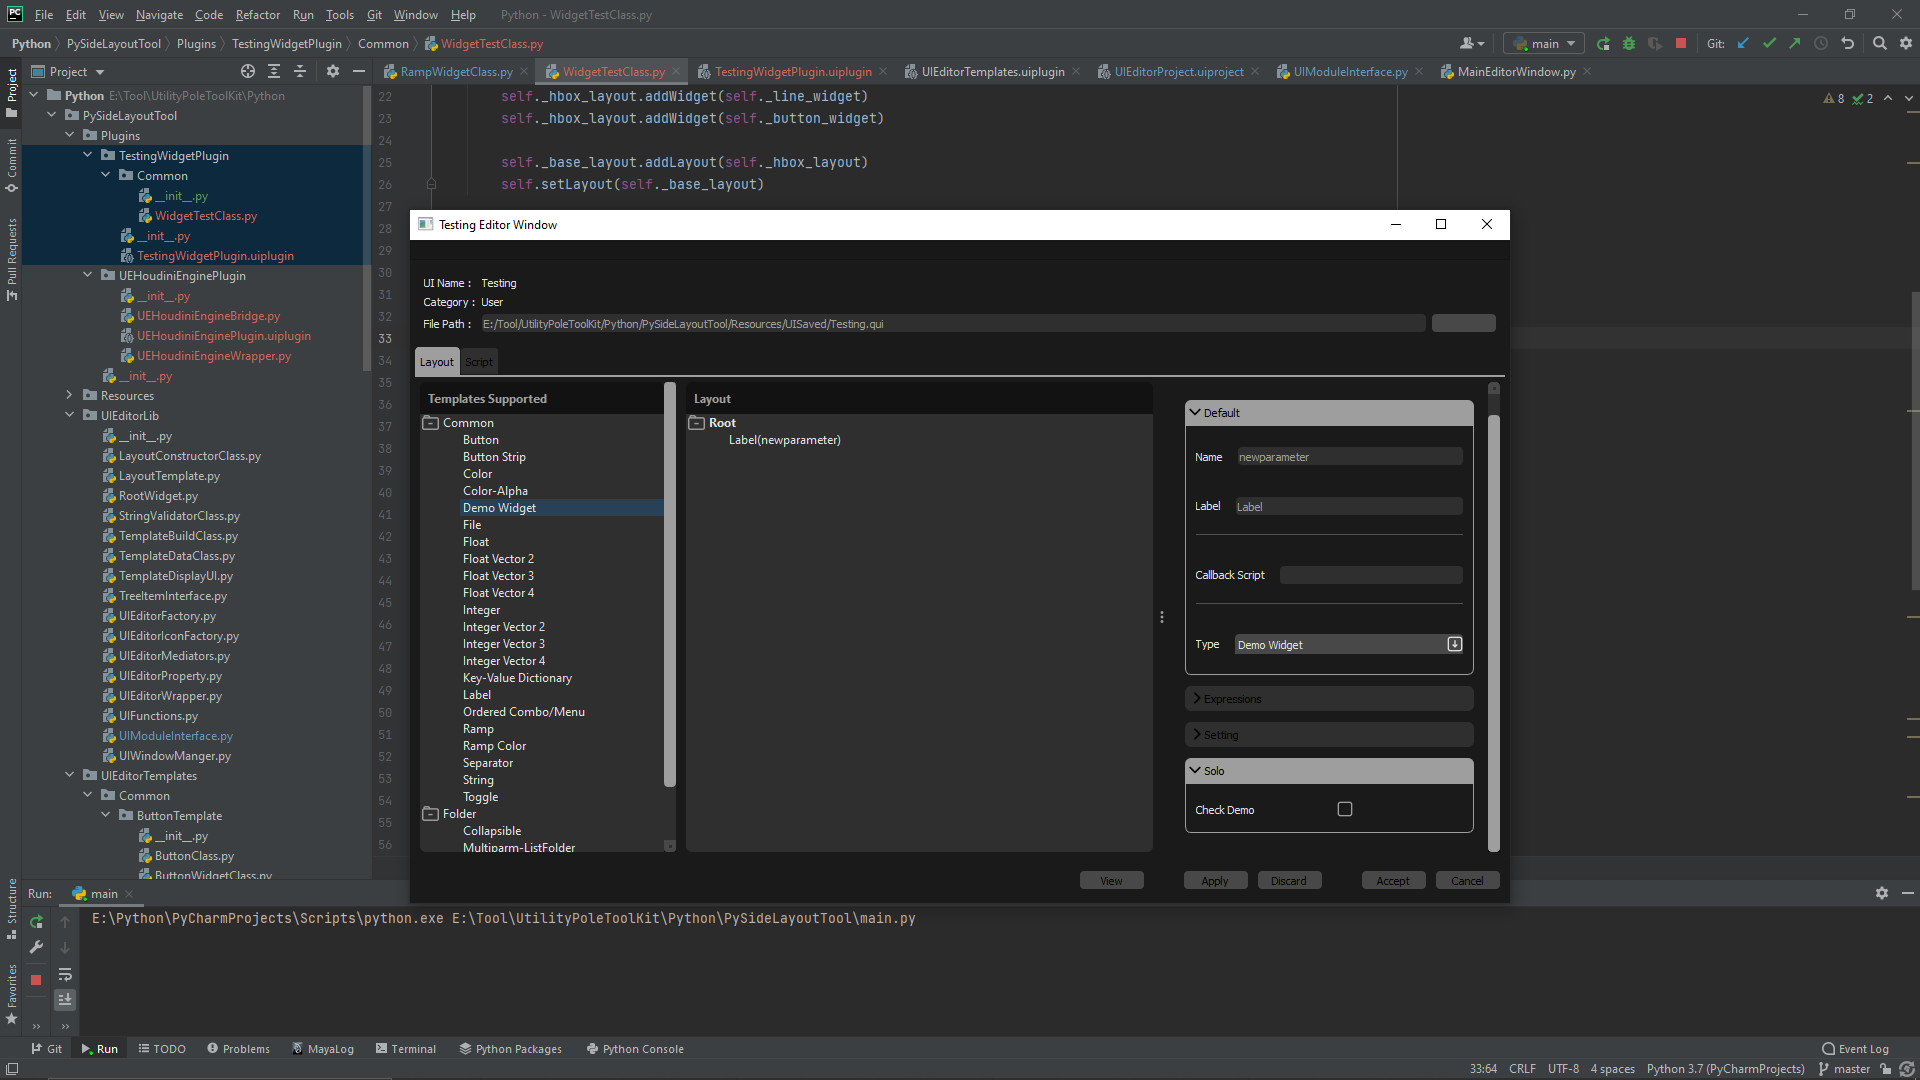Click the Apply button

(x=1214, y=880)
